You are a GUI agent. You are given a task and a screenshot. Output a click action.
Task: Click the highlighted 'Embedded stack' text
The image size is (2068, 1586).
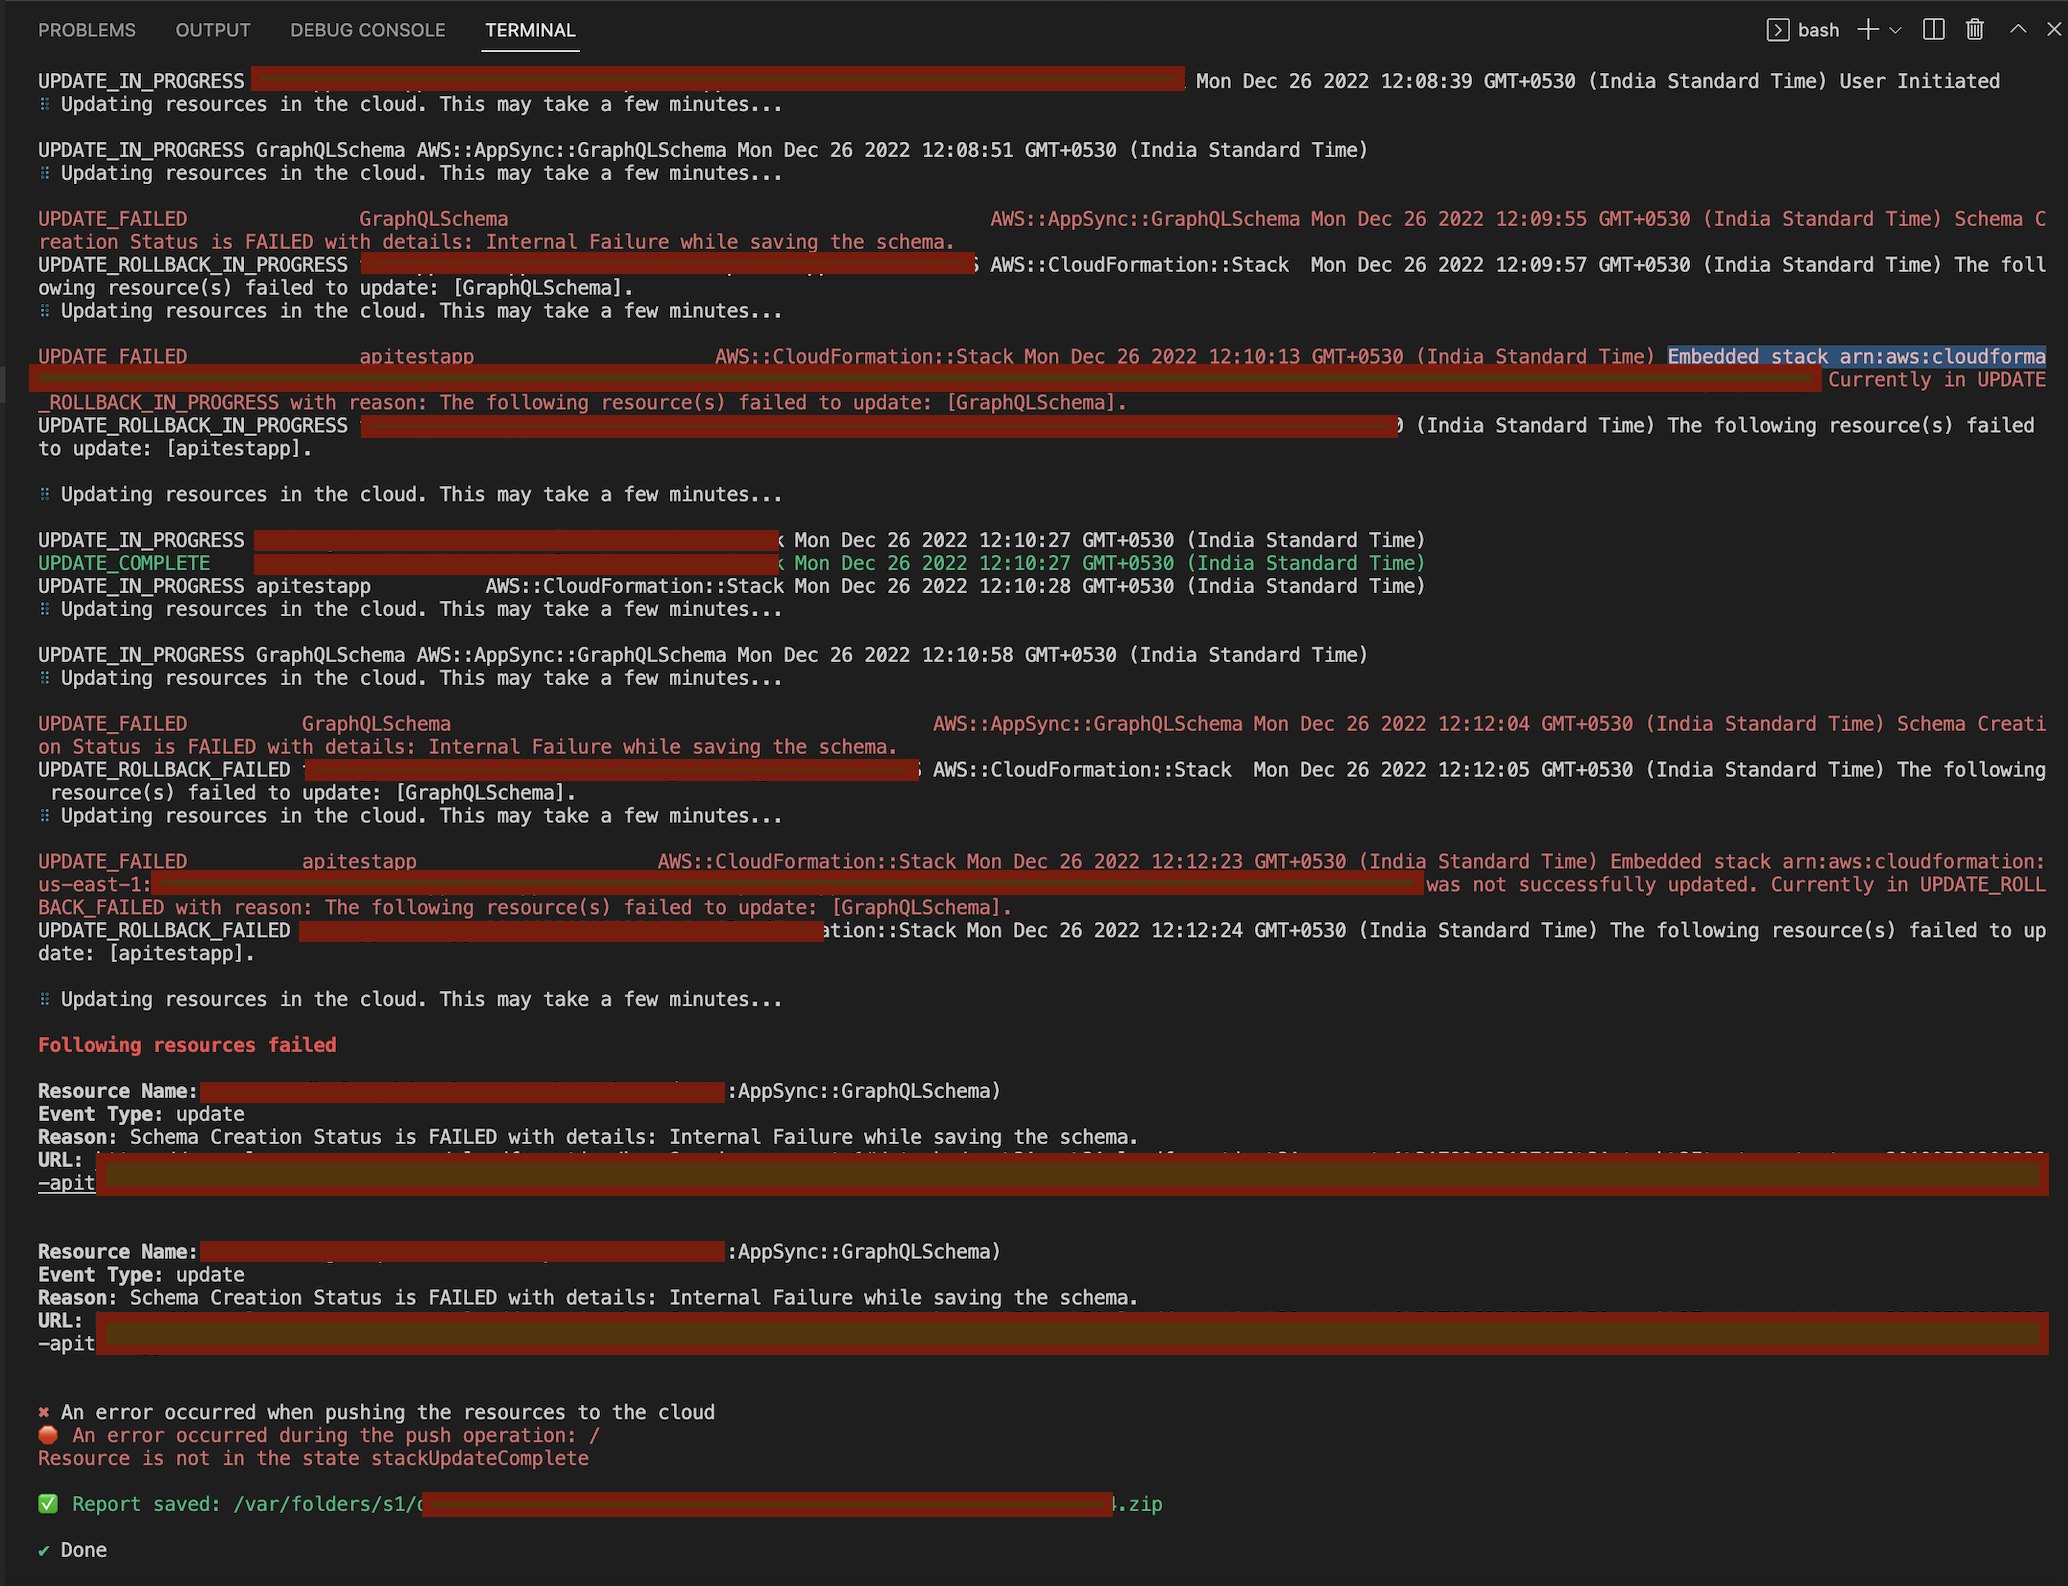tap(1855, 356)
